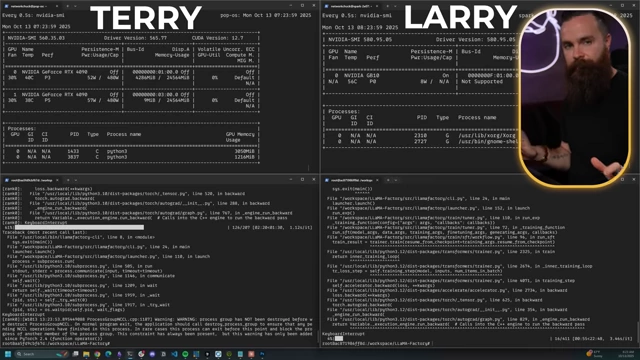Click the /usr/lib/xorg/Xorg process row
The height and width of the screenshot is (360, 640).
[x=420, y=135]
